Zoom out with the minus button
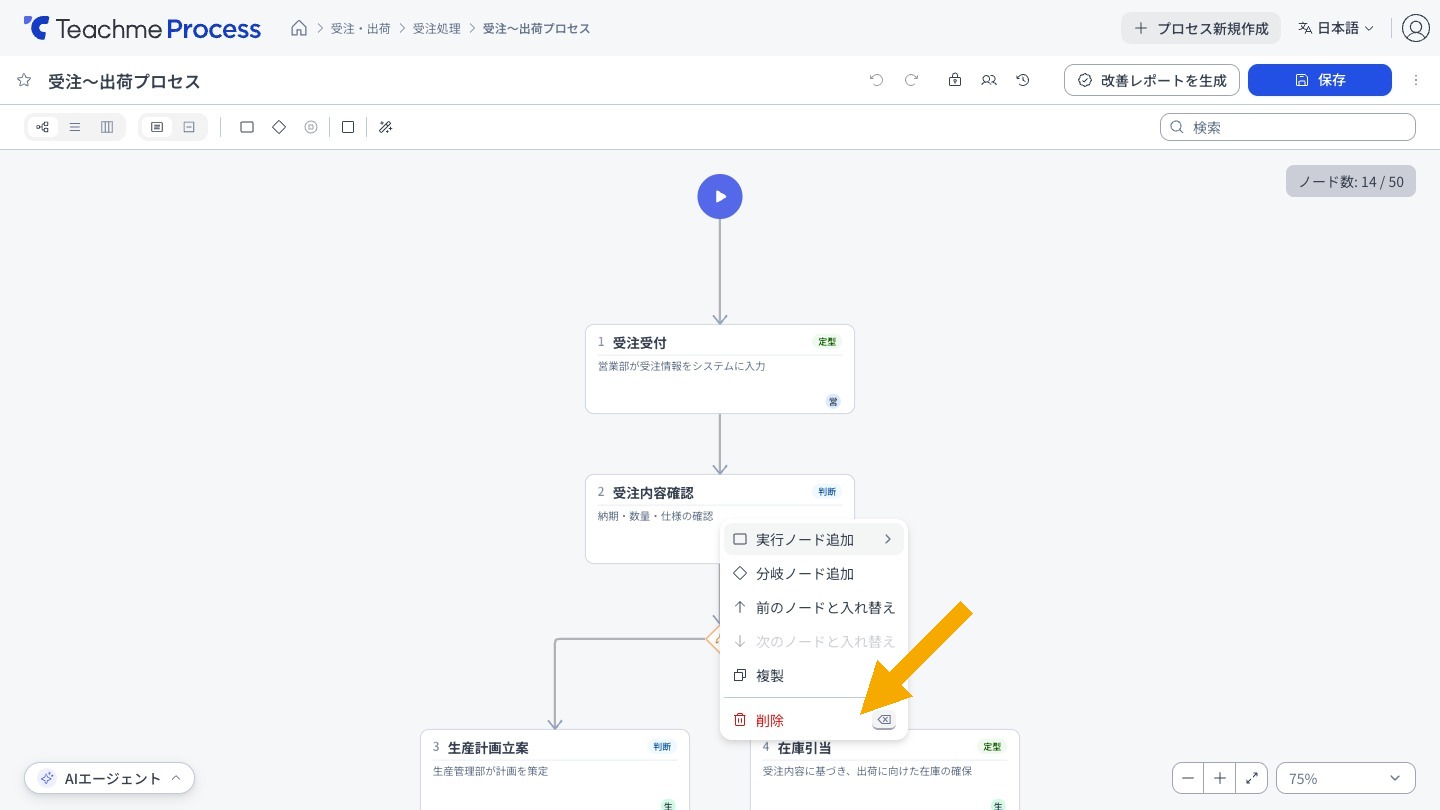Viewport: 1440px width, 810px height. [x=1188, y=778]
